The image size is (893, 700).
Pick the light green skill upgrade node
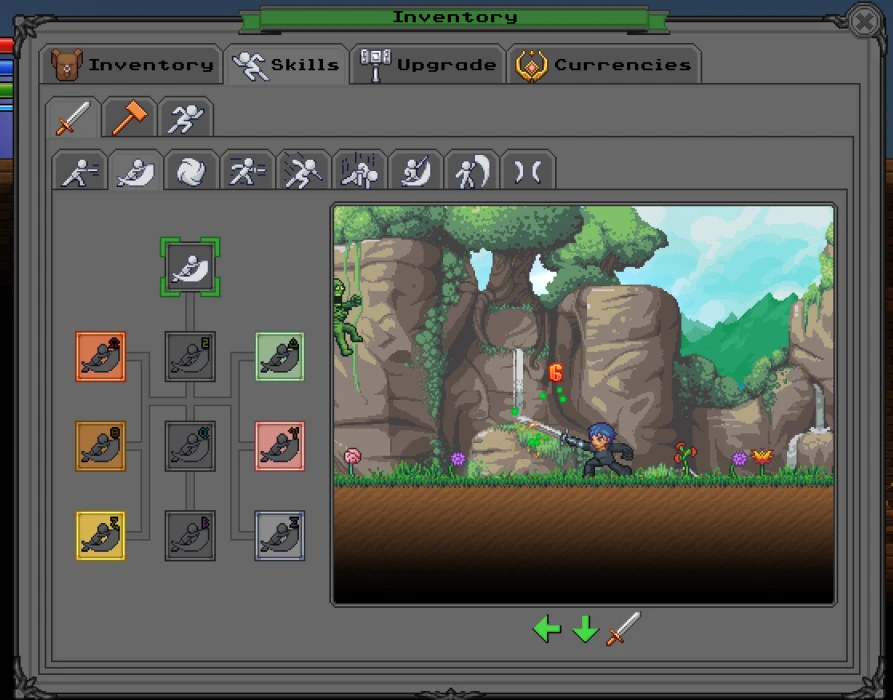click(x=280, y=357)
